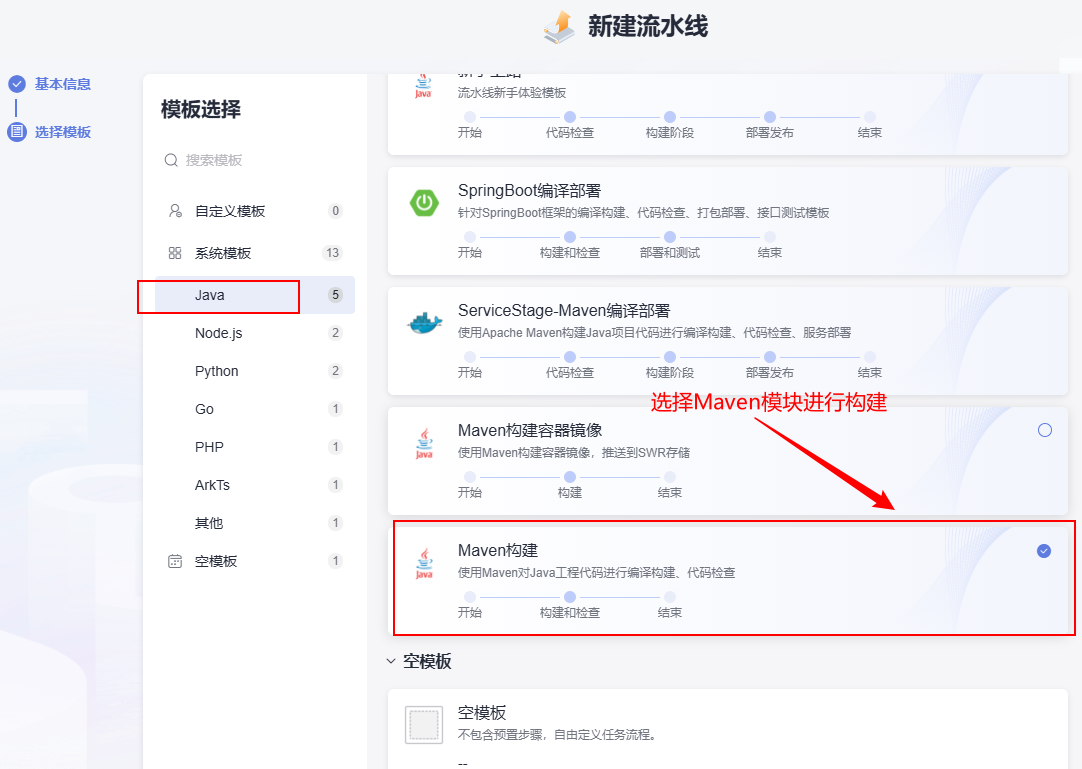
Task: Click the 不包含预置步骤，自由定义任务流程 description
Action: click(556, 734)
